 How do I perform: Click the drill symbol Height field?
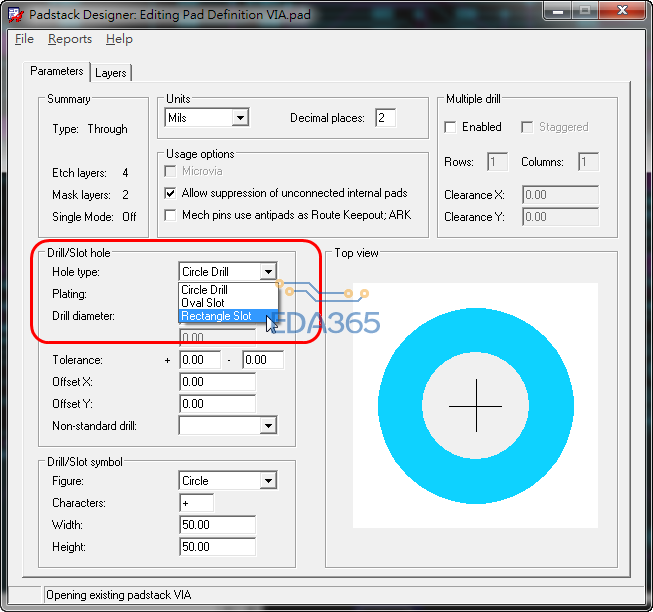tap(217, 547)
